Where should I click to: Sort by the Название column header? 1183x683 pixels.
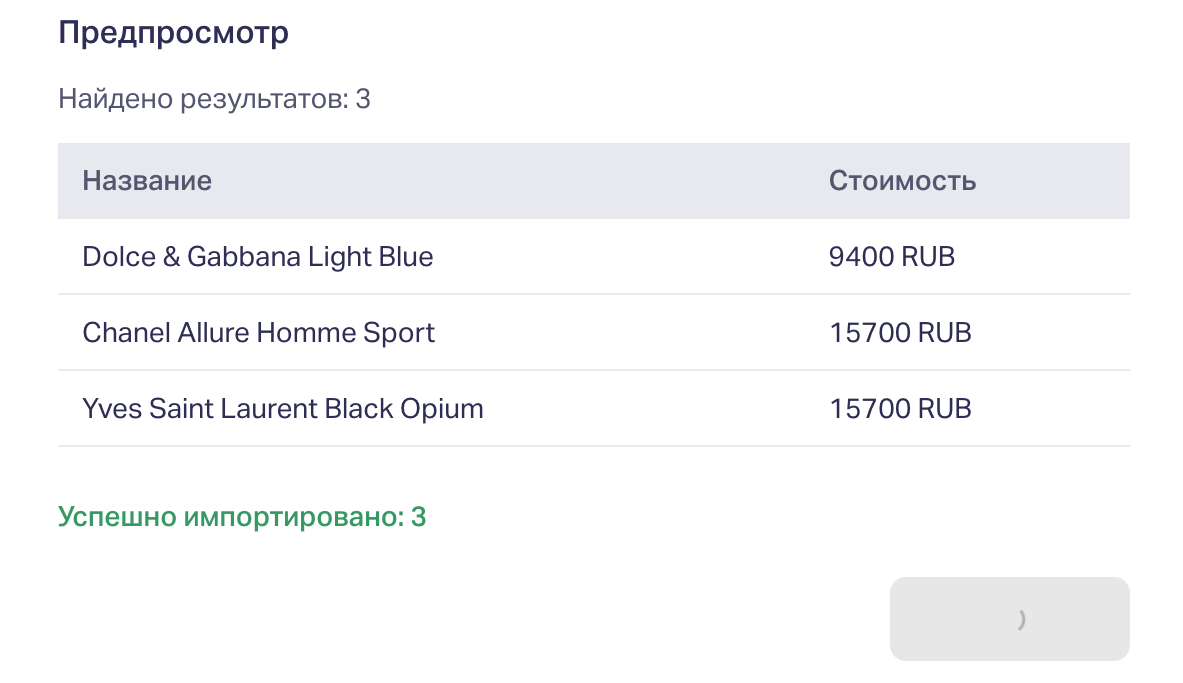click(x=147, y=181)
